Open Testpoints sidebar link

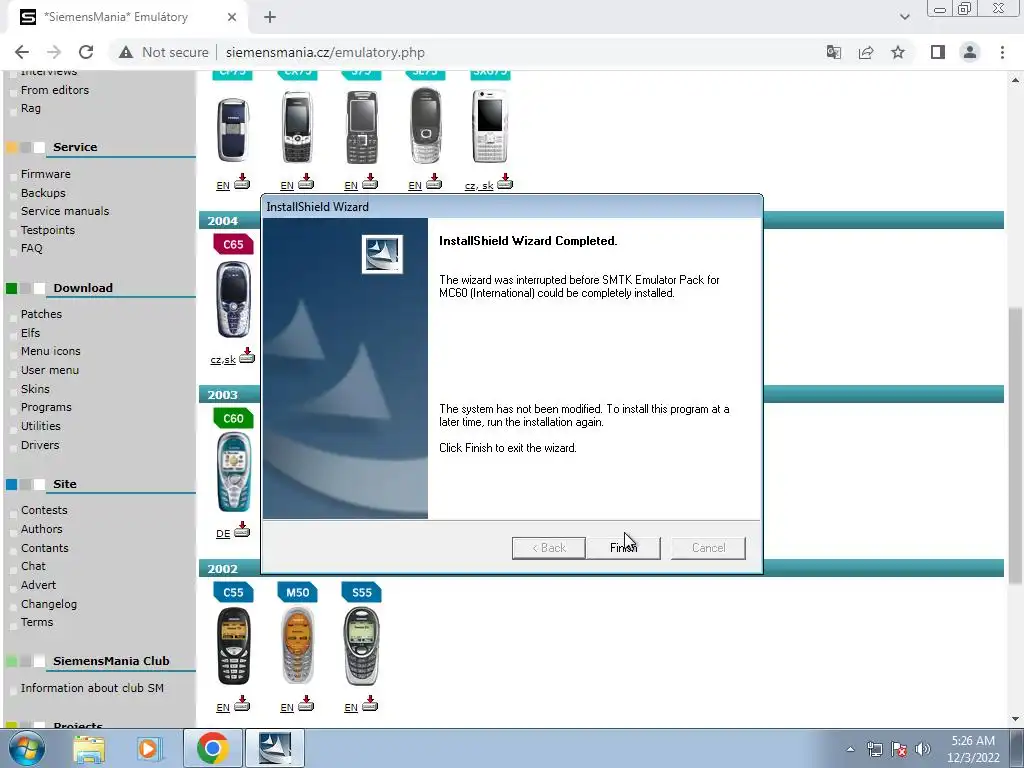pyautogui.click(x=48, y=230)
